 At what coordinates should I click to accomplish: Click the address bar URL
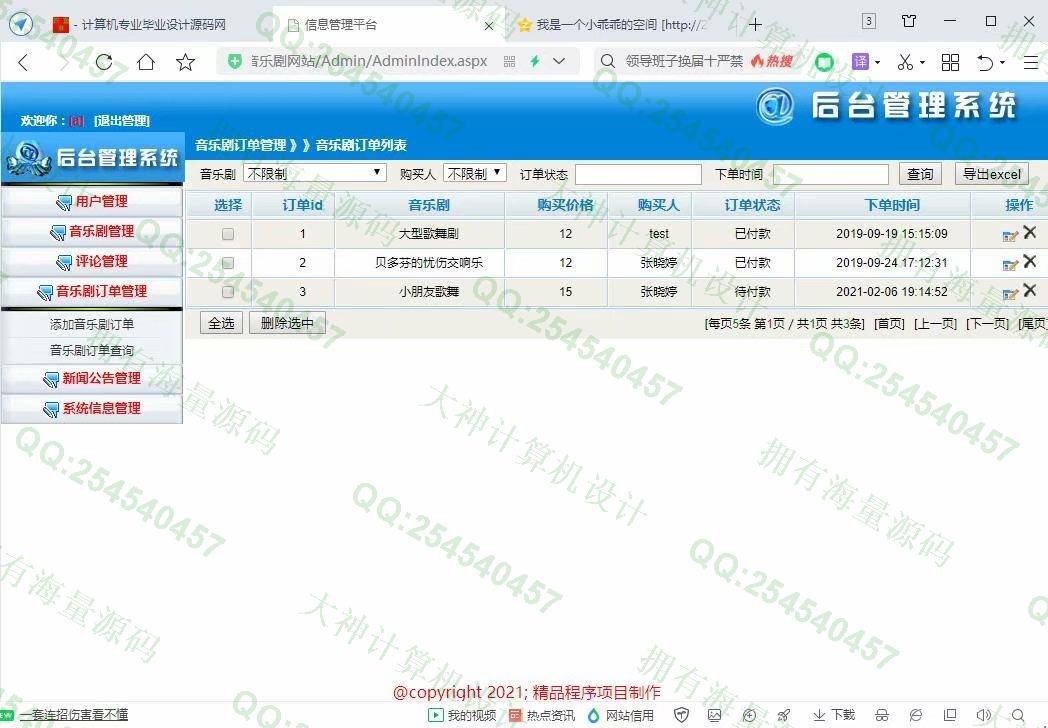point(369,62)
